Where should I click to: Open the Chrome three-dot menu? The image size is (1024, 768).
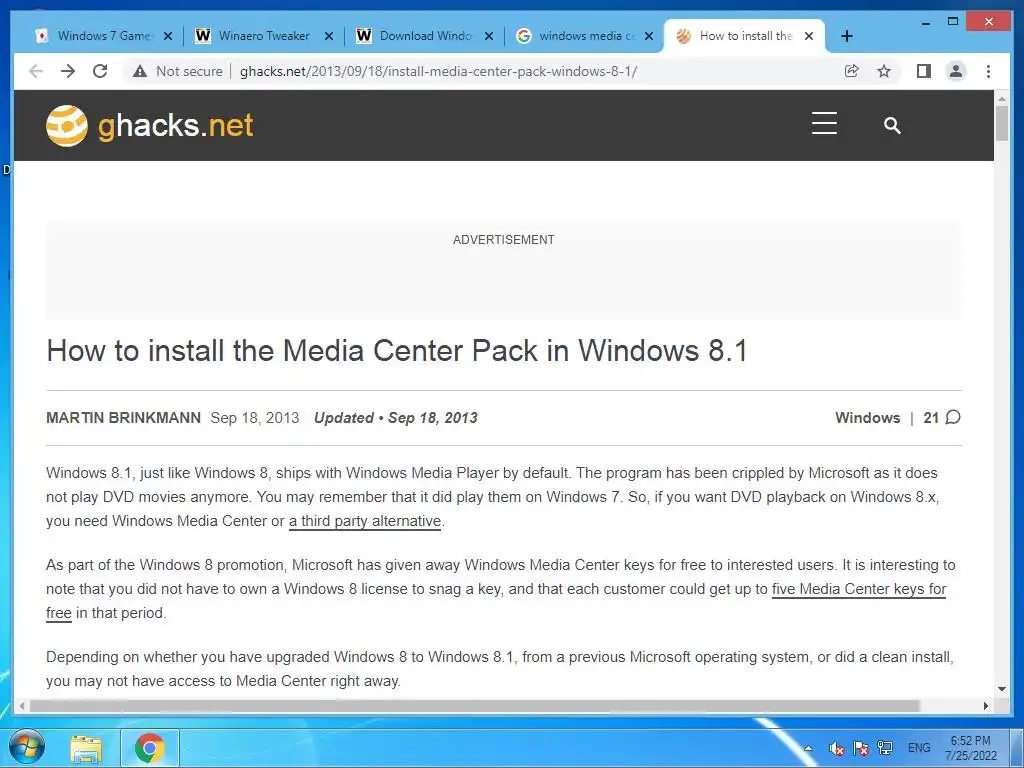988,71
